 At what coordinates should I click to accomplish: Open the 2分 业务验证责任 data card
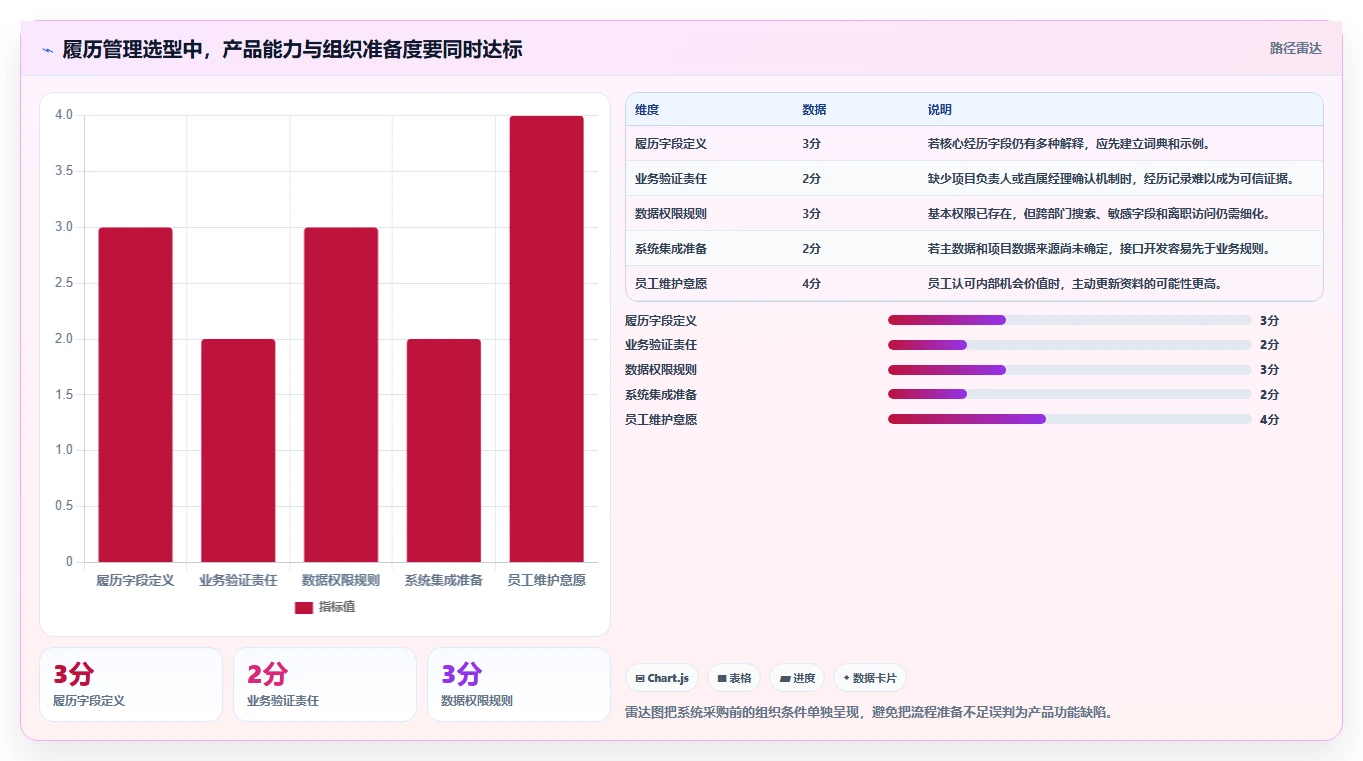pos(325,684)
